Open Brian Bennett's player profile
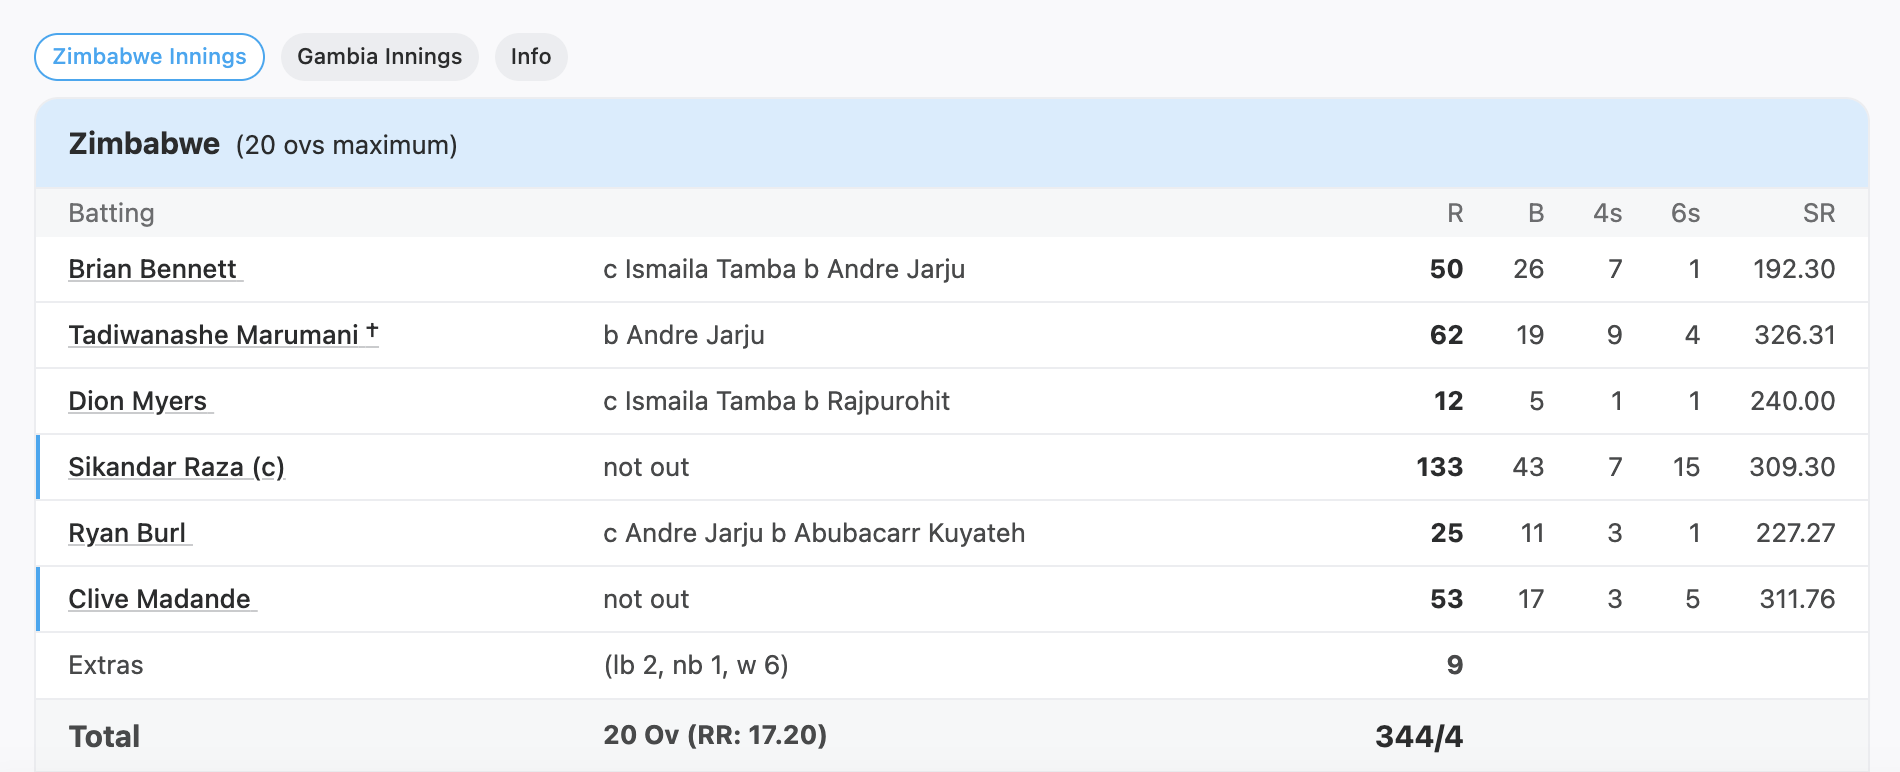Viewport: 1900px width, 772px height. click(153, 269)
